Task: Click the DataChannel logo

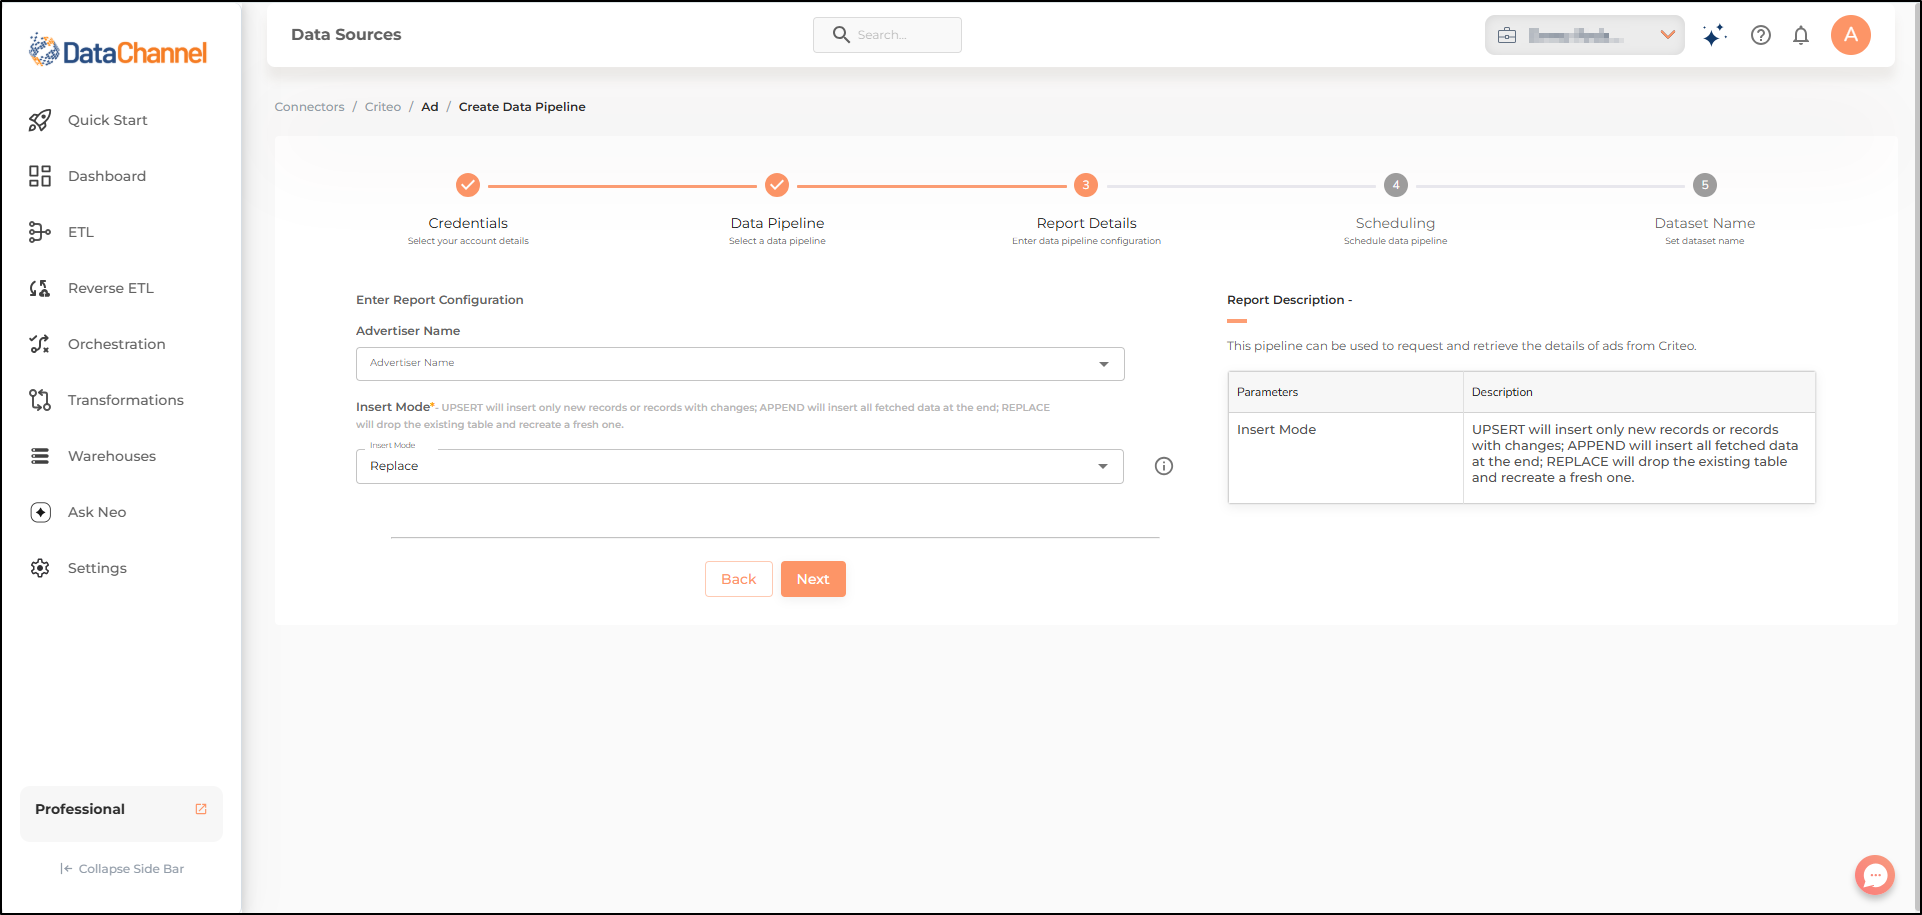Action: [x=118, y=50]
